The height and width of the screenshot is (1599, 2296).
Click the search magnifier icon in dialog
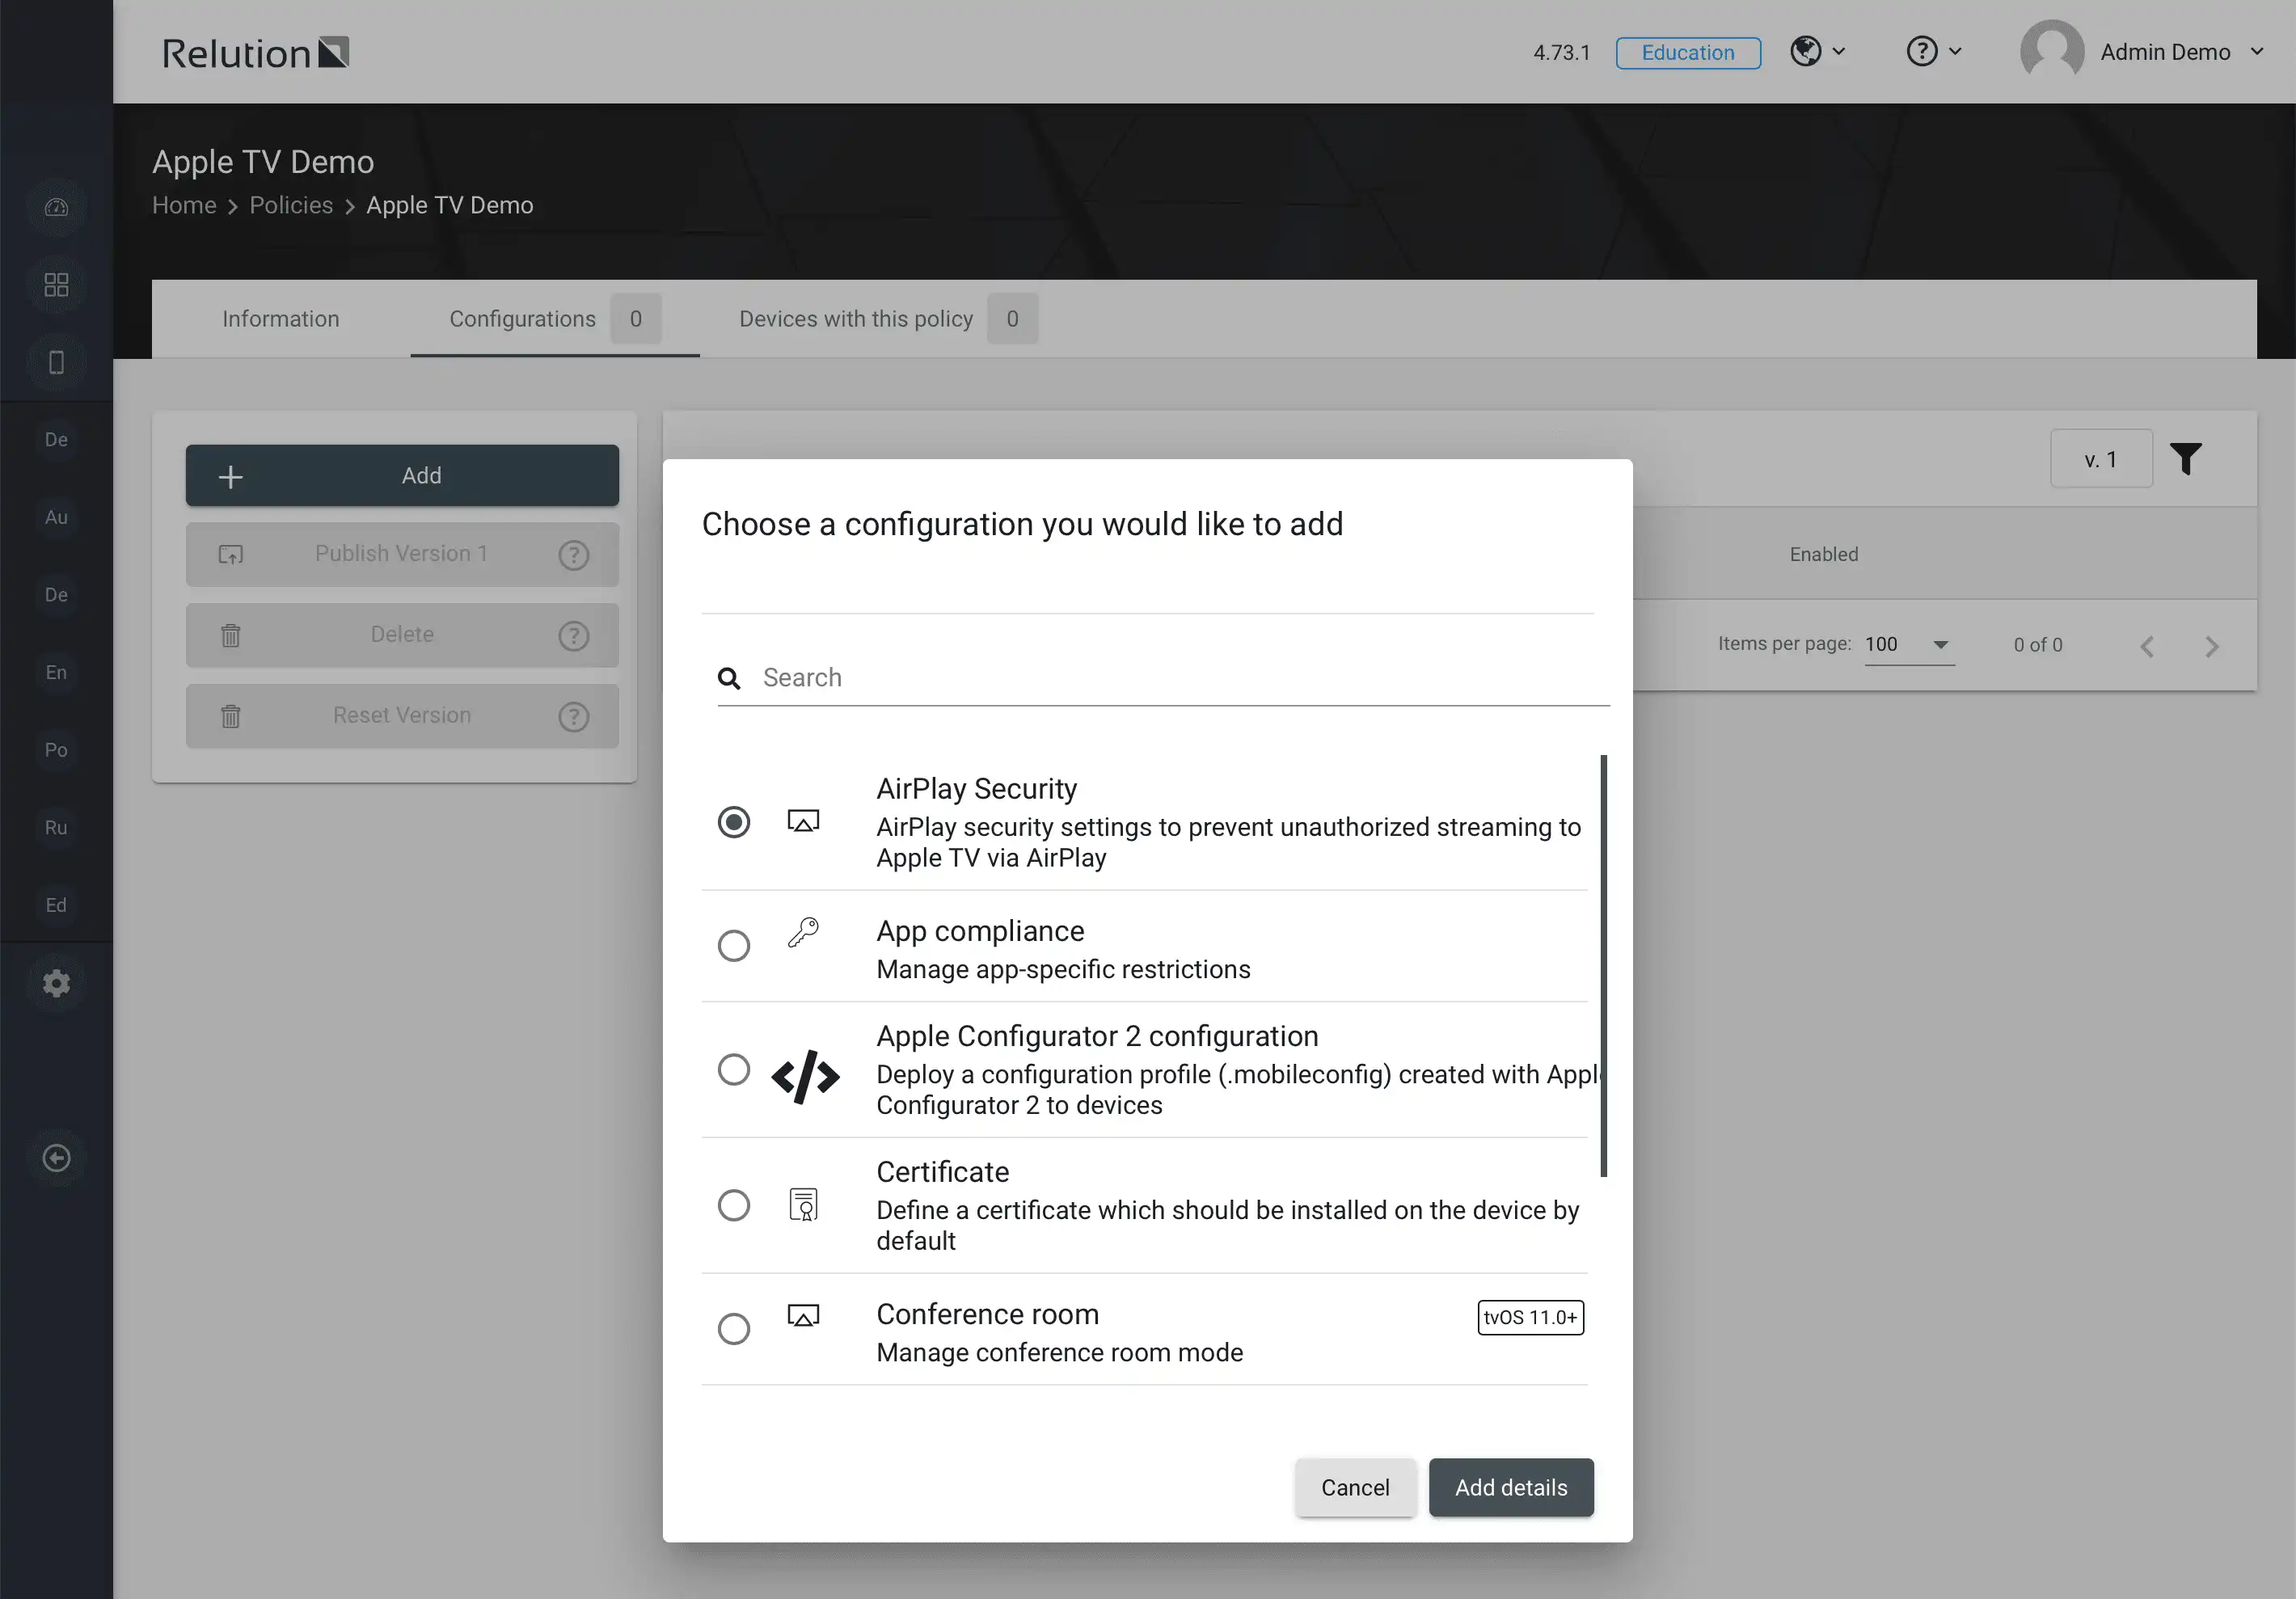[x=729, y=678]
